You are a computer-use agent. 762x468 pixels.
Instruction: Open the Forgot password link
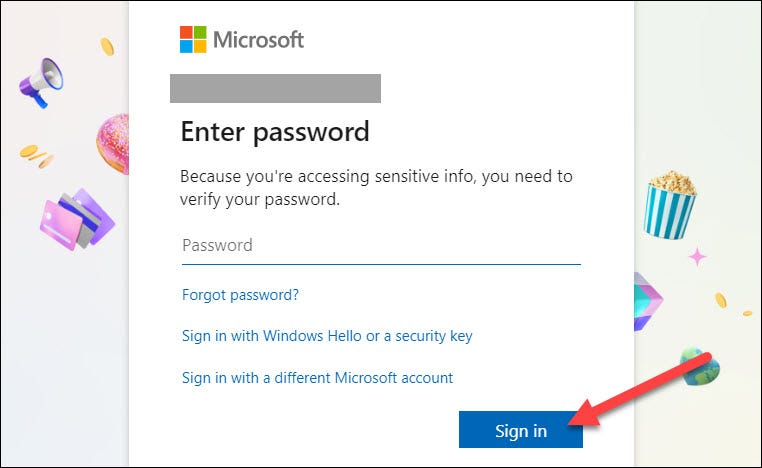pyautogui.click(x=240, y=295)
